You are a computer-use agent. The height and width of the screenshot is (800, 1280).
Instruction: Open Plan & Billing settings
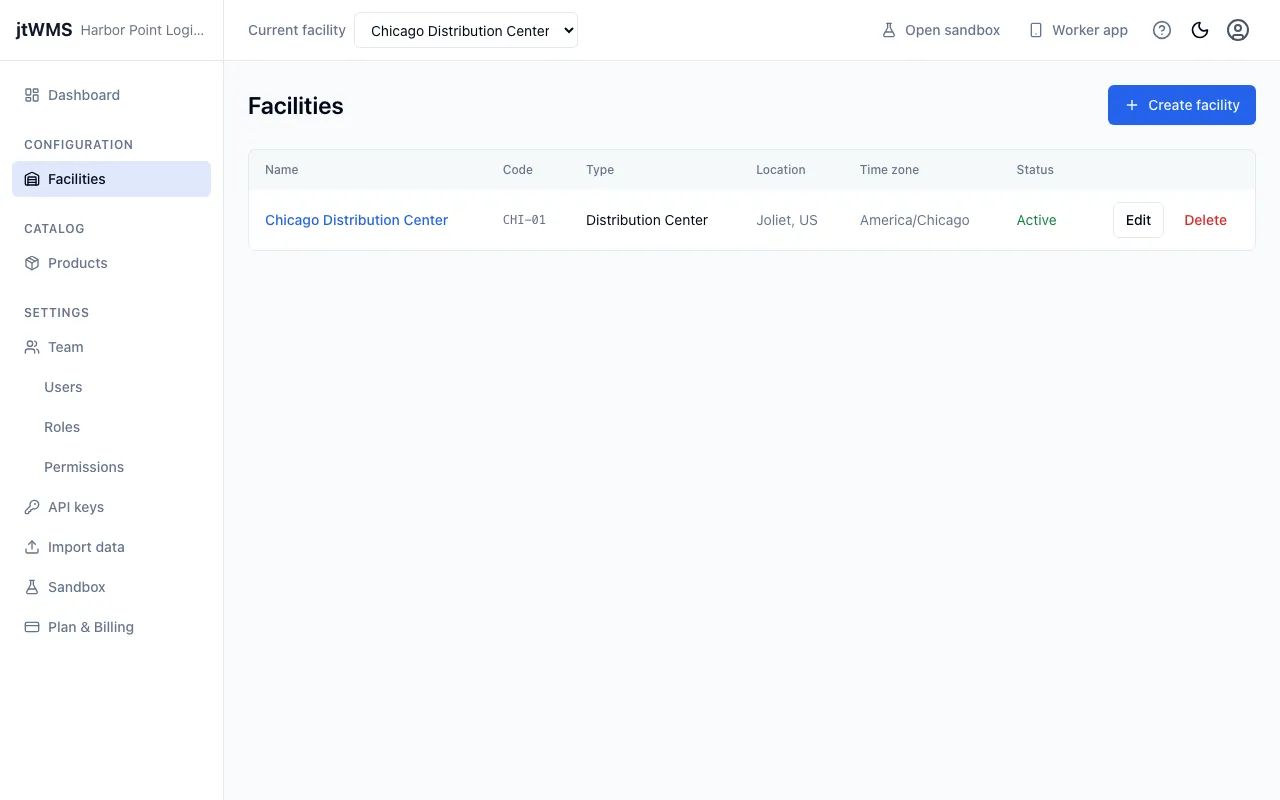pos(111,627)
